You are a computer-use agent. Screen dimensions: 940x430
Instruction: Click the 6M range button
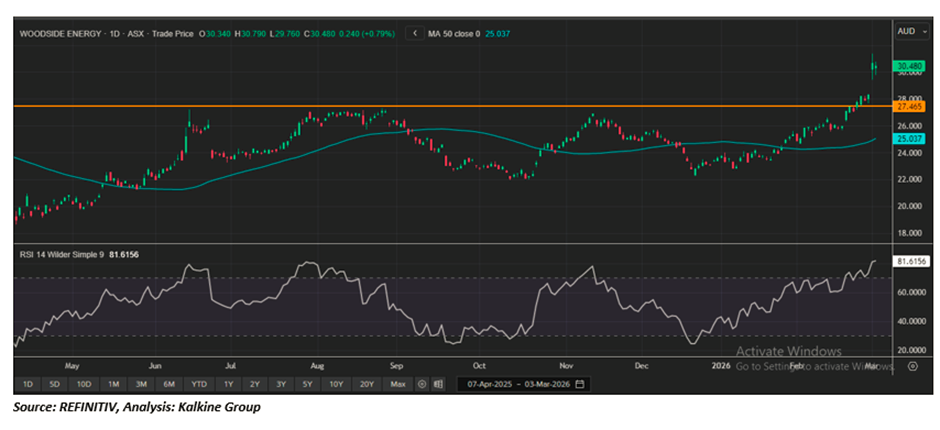(x=170, y=384)
